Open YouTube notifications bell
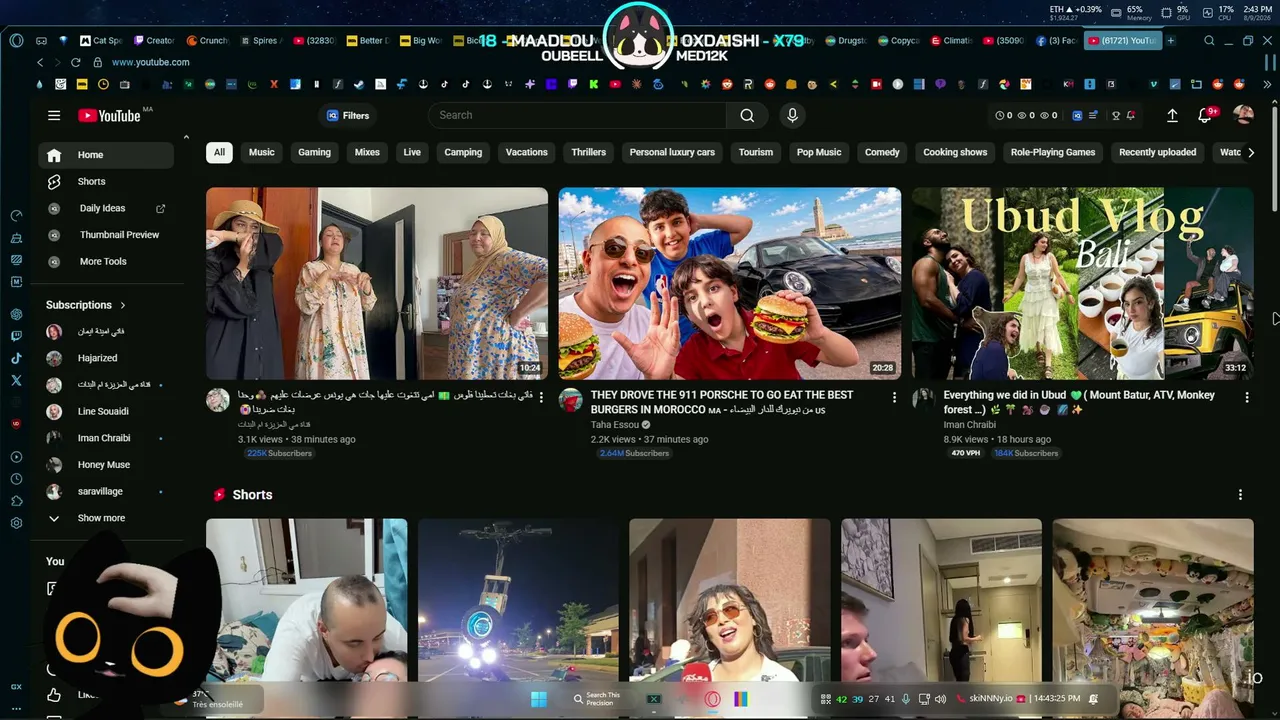Screen dimensions: 1280x720 click(1205, 116)
